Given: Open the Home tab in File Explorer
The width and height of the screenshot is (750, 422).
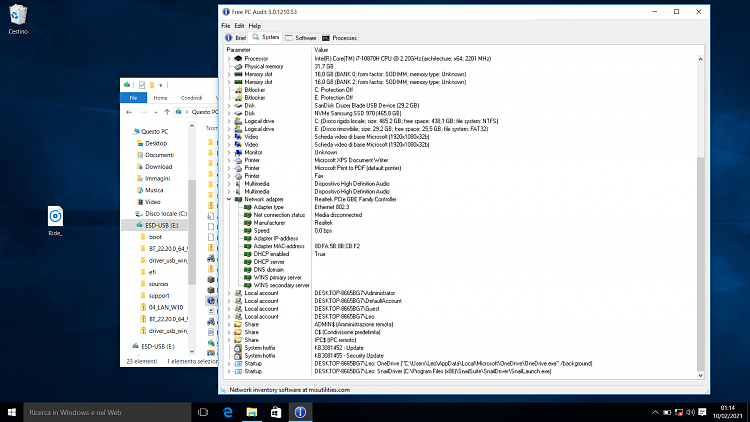Looking at the screenshot, I should 160,98.
